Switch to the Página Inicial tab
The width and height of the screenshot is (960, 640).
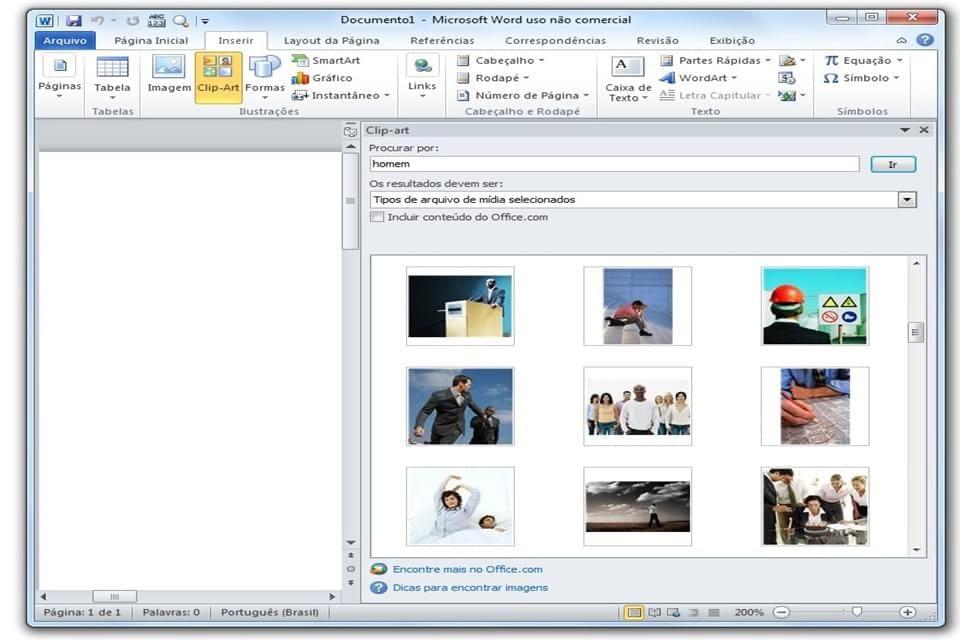[x=151, y=40]
